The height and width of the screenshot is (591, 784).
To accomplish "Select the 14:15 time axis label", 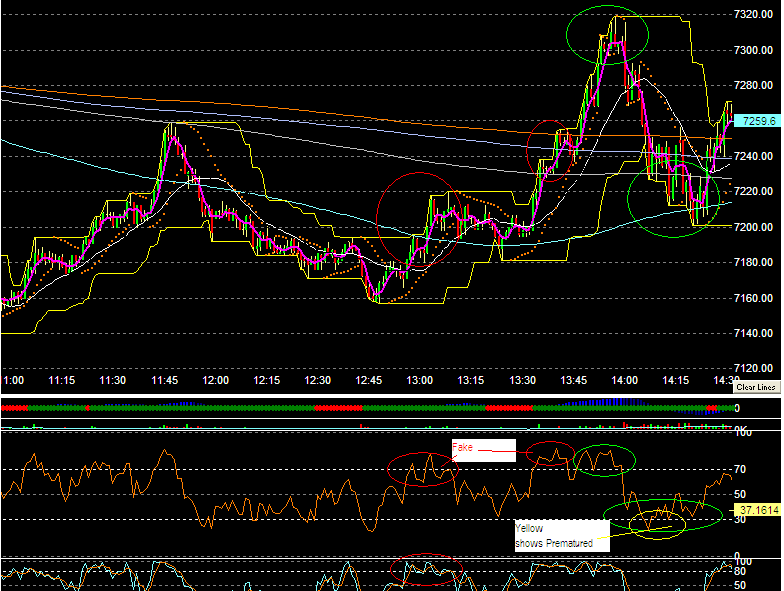I will pyautogui.click(x=676, y=380).
